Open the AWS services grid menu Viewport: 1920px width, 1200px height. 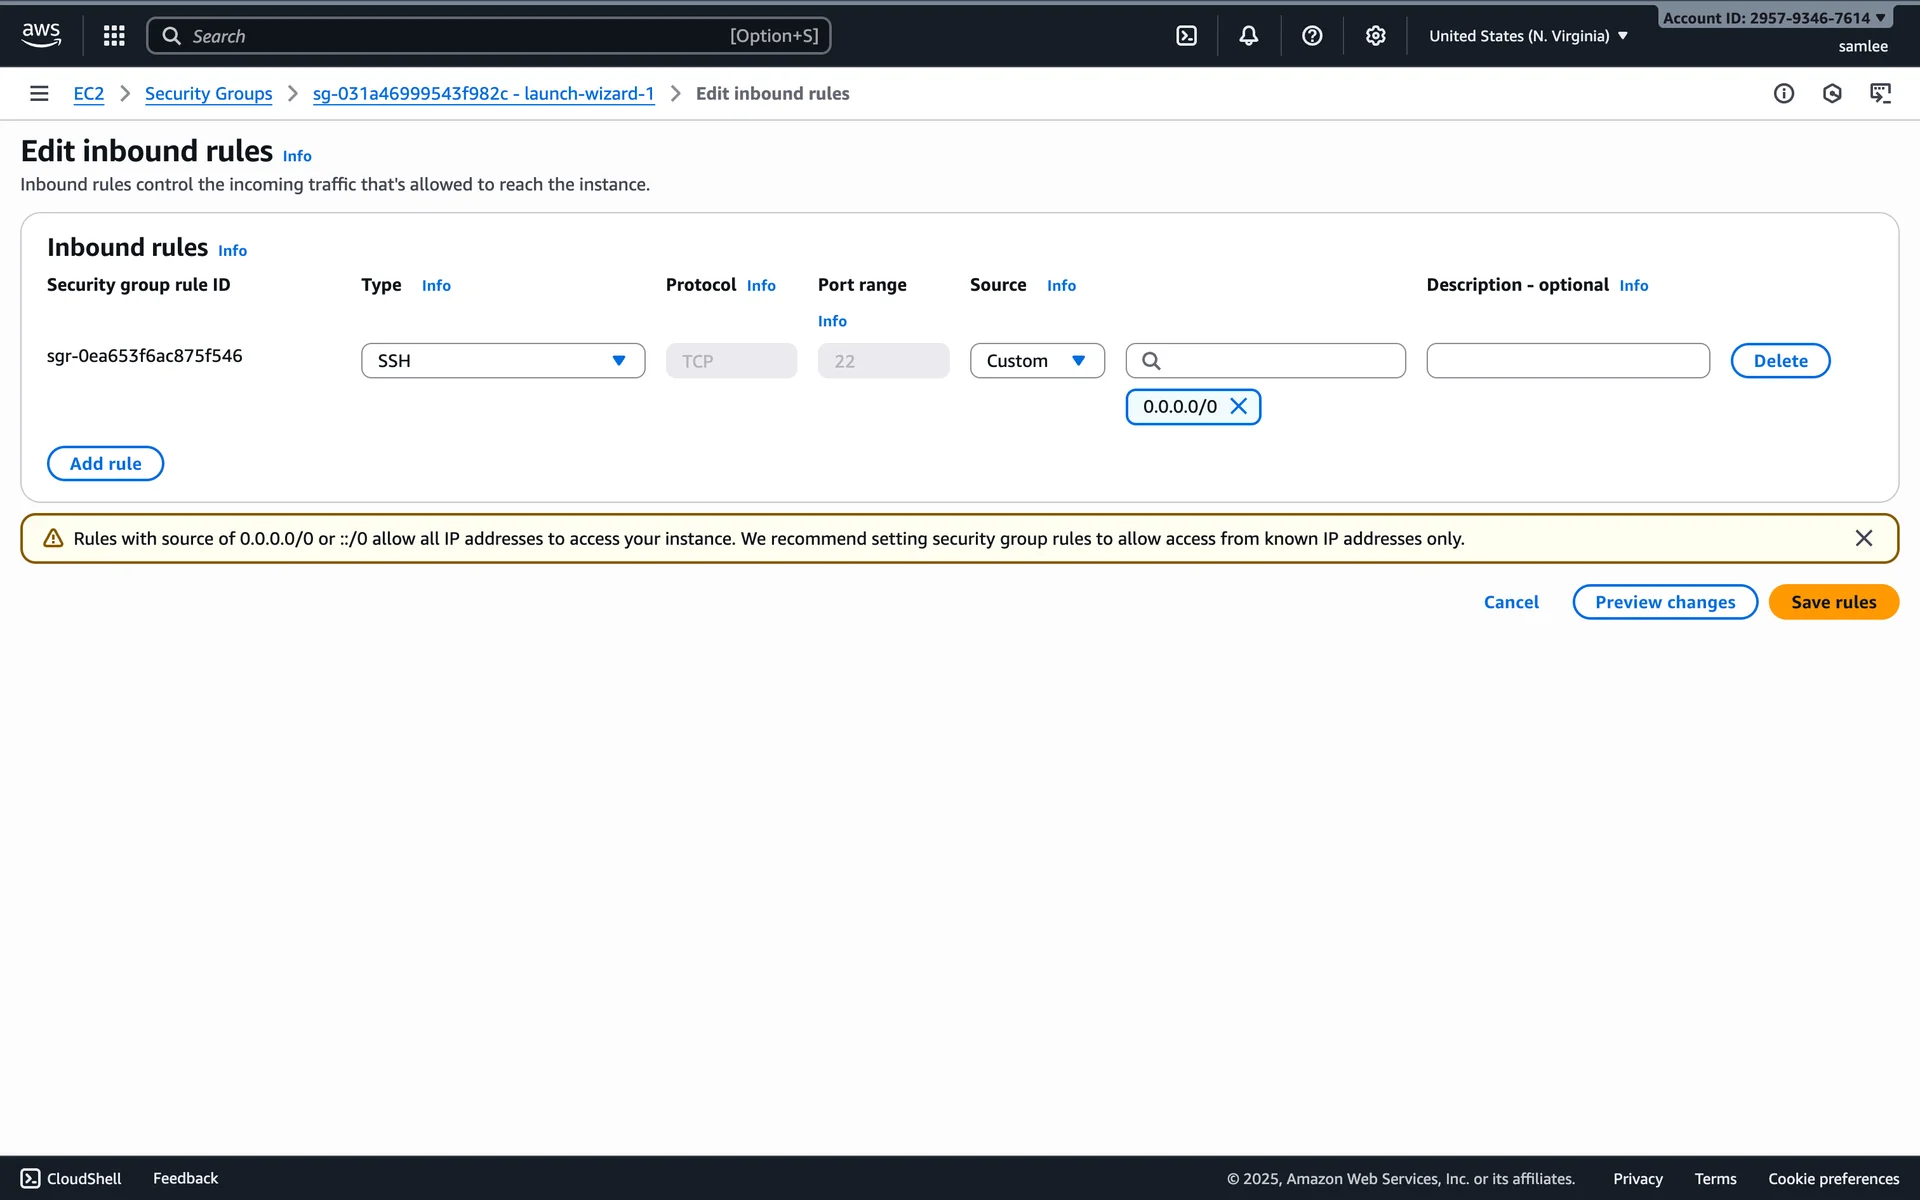pyautogui.click(x=114, y=36)
